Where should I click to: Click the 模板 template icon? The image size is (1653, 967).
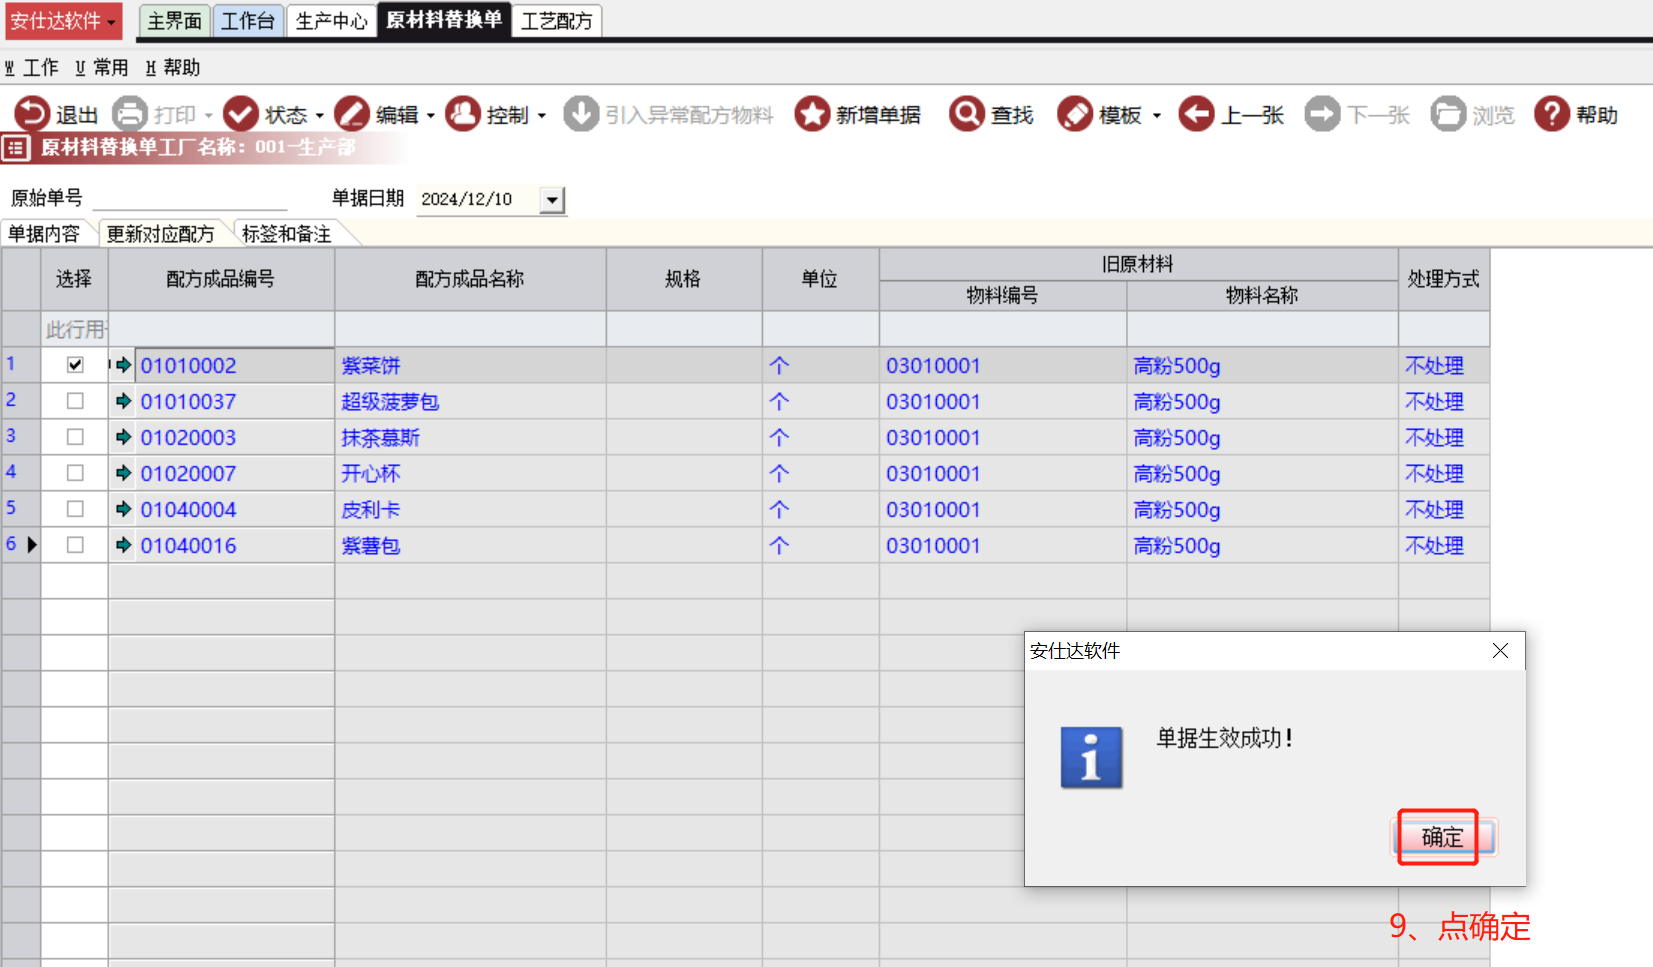(x=1075, y=114)
